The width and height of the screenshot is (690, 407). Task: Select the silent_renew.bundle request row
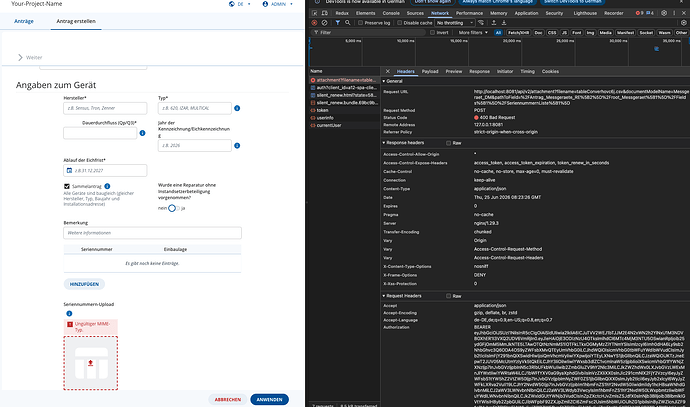pos(344,103)
